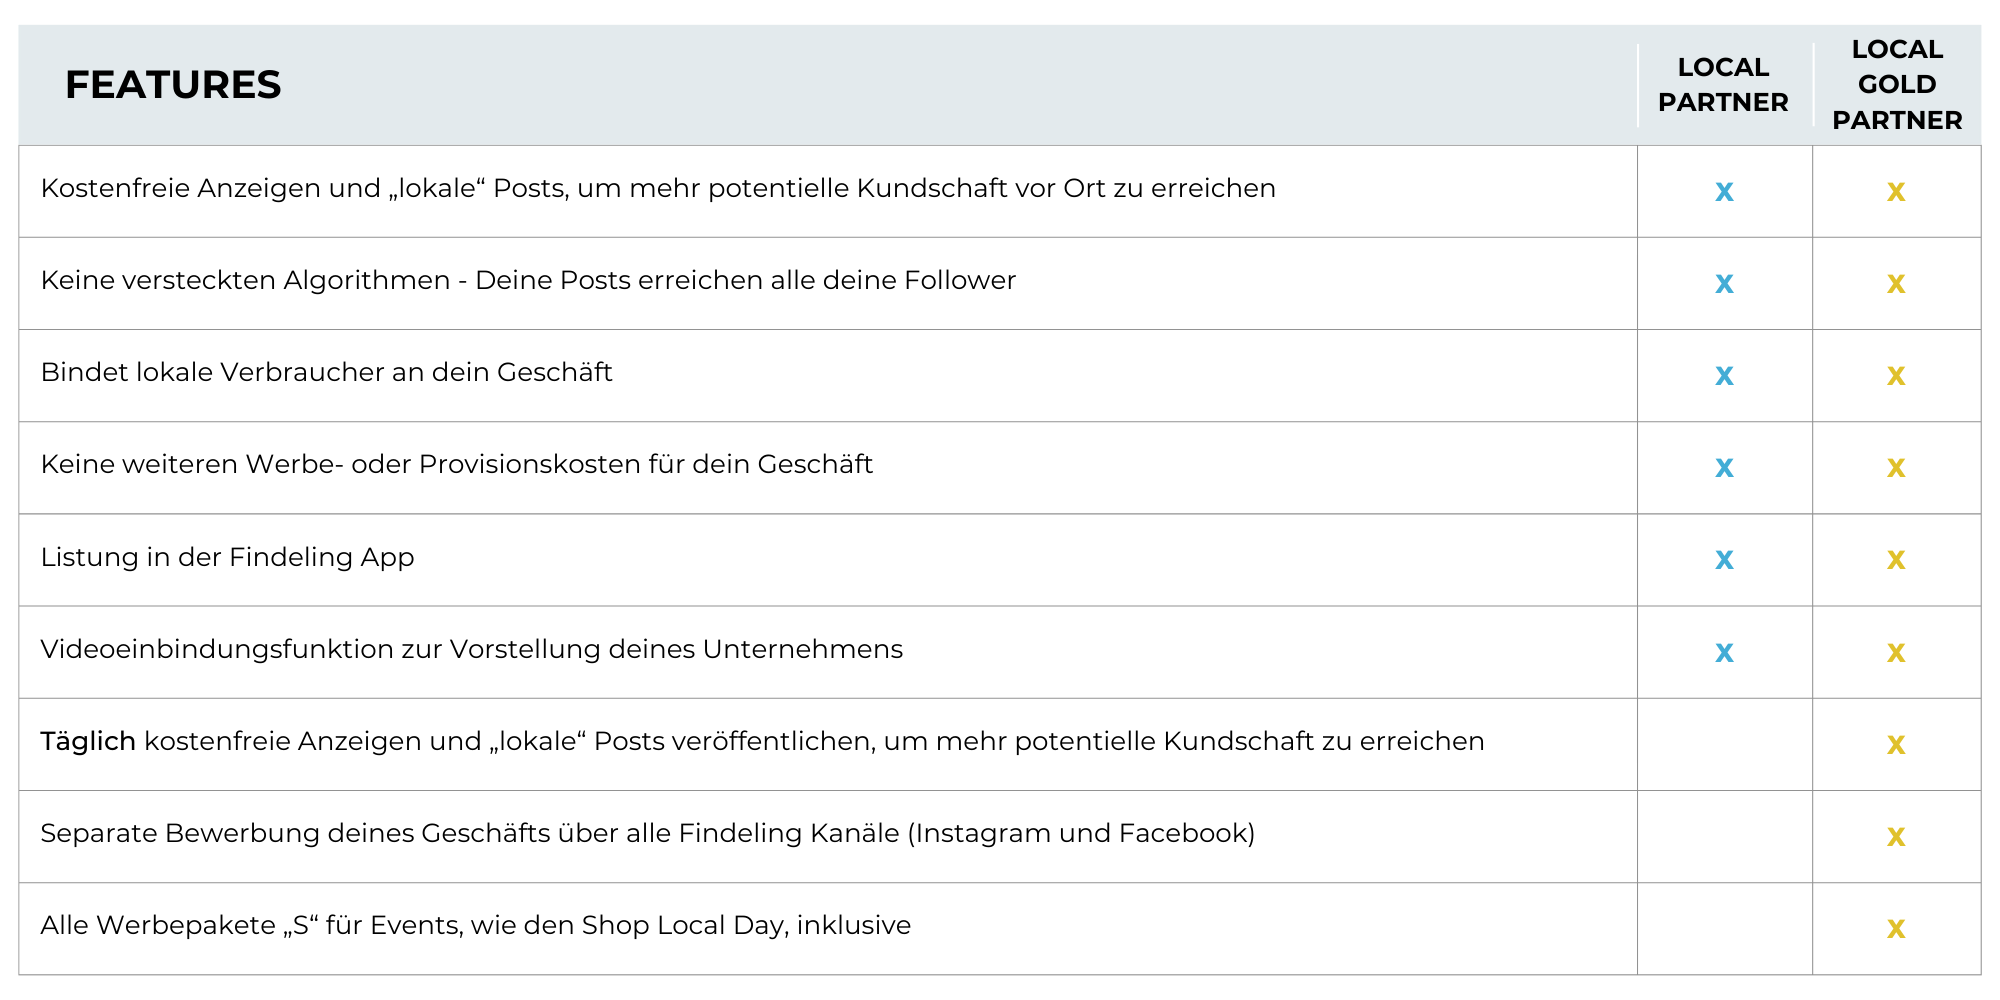Click the FEATURES heading
The height and width of the screenshot is (1000, 2000).
pyautogui.click(x=173, y=85)
